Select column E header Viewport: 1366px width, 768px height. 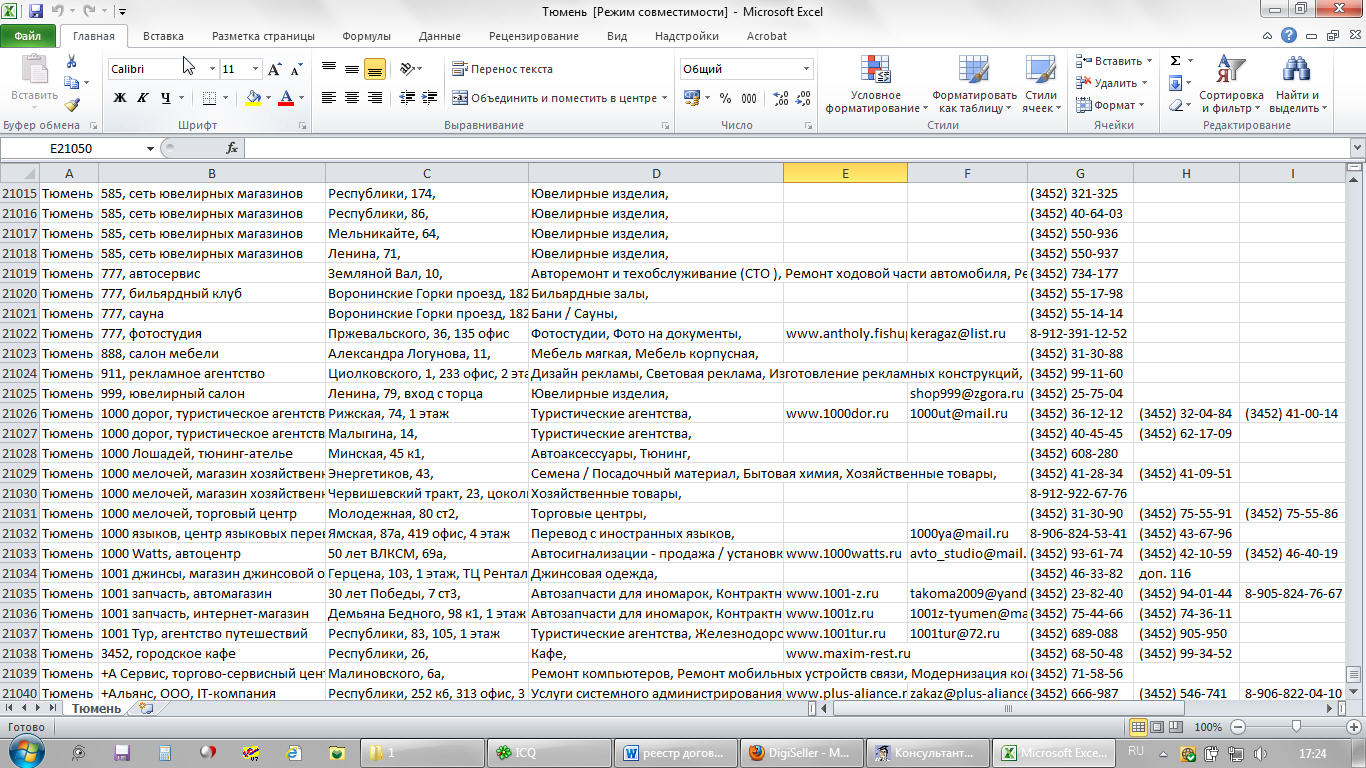click(845, 173)
